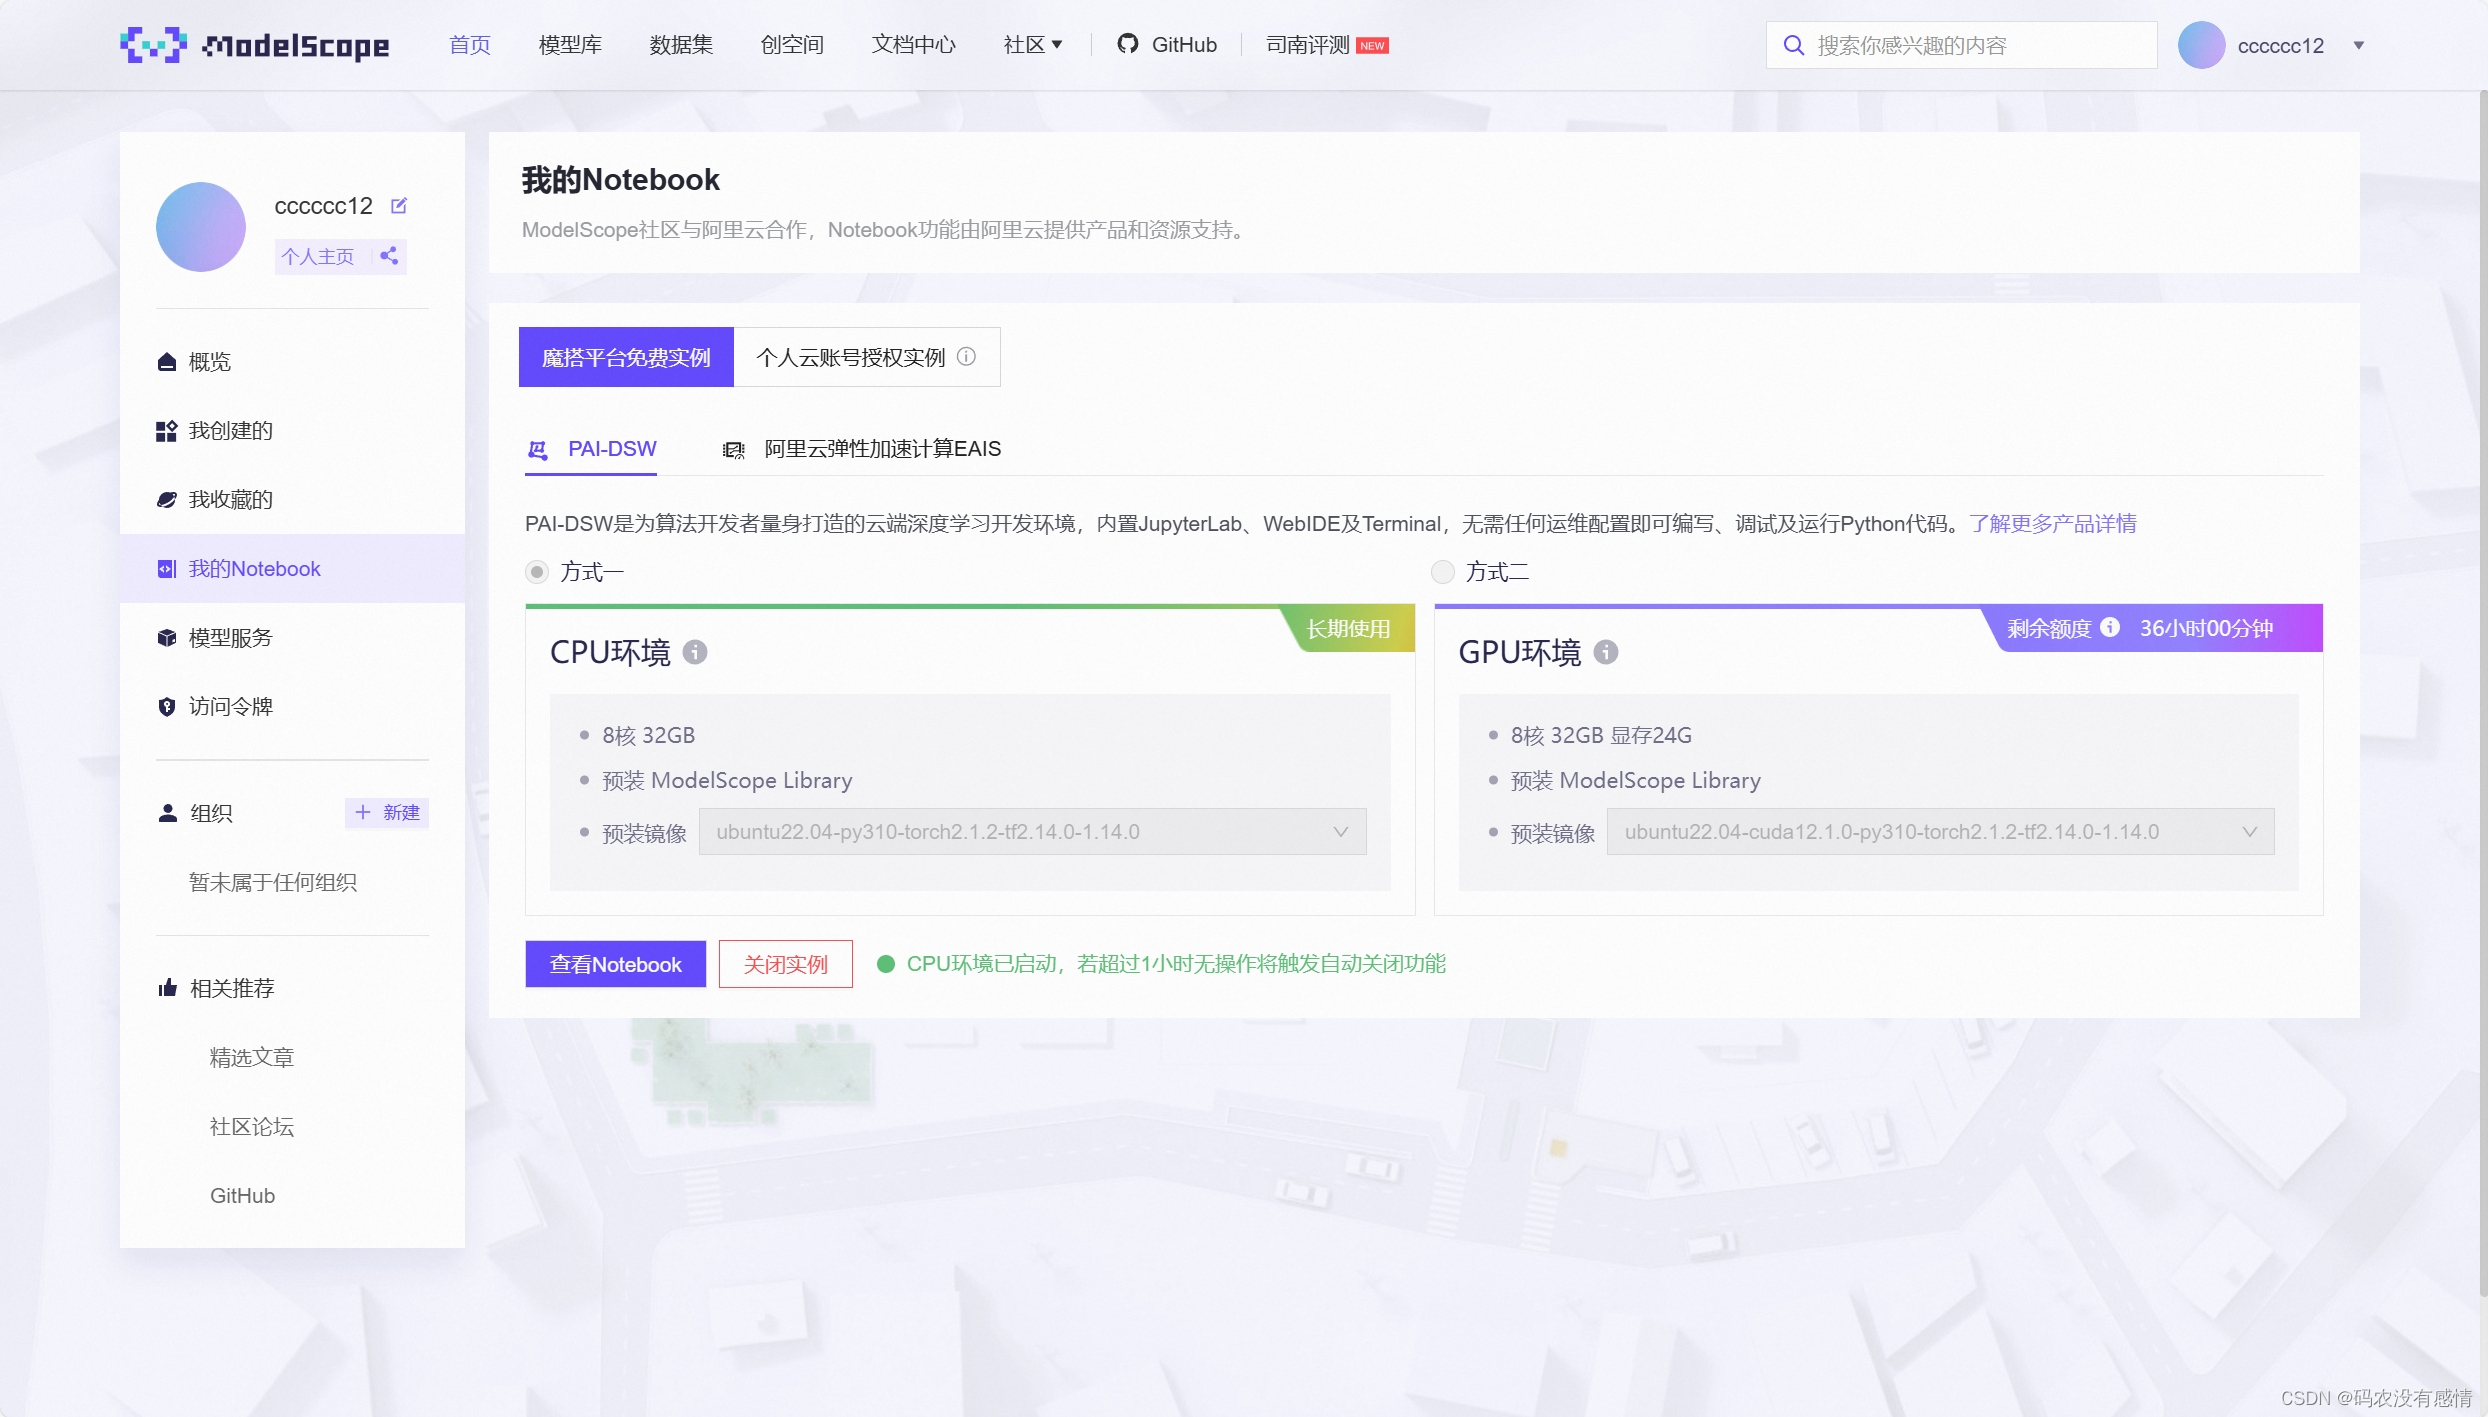Open 司南评测 in top navigation
Screen dimensions: 2488x1417
pyautogui.click(x=1308, y=45)
